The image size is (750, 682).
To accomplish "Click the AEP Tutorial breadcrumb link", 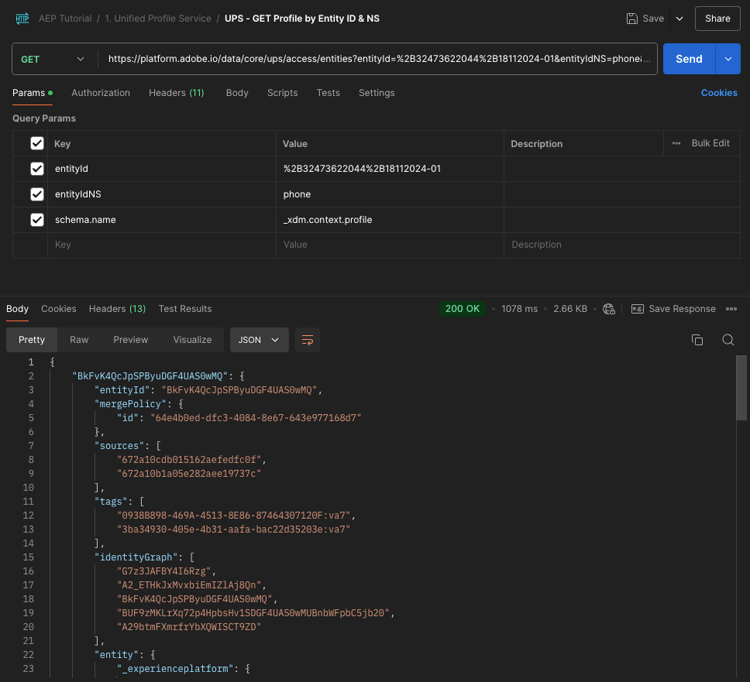I will [65, 19].
